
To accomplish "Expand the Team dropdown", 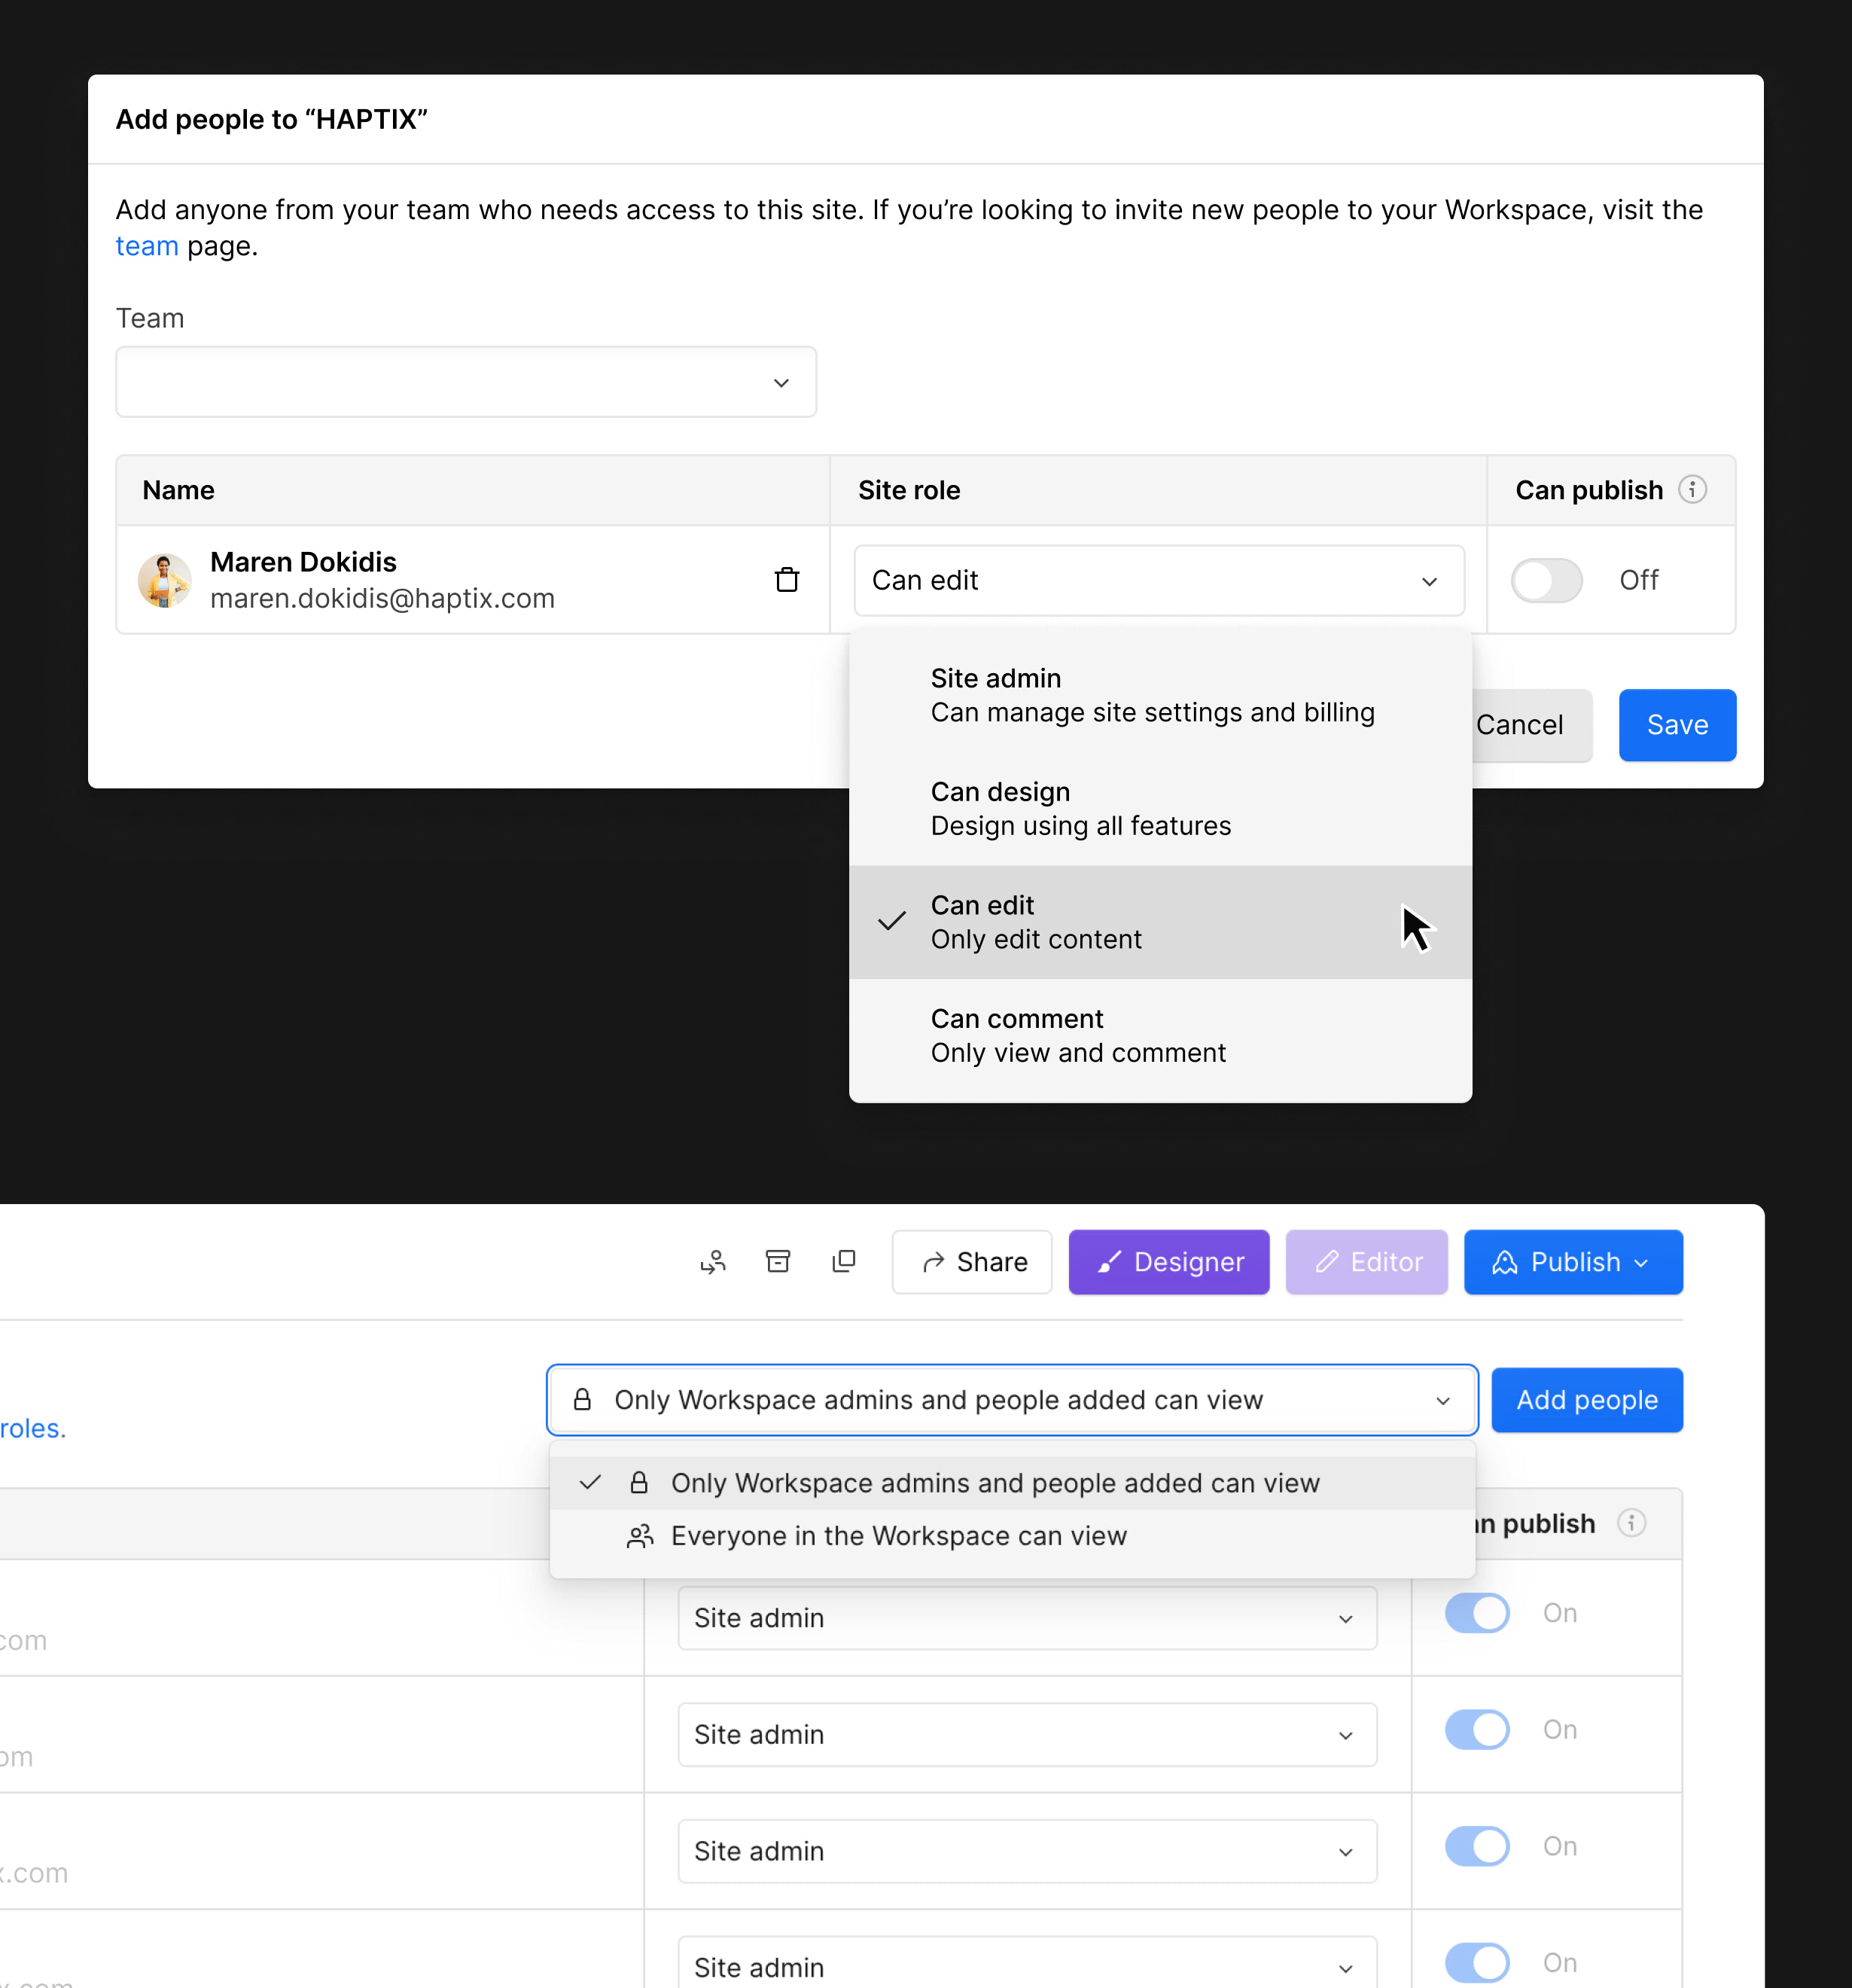I will (x=465, y=382).
